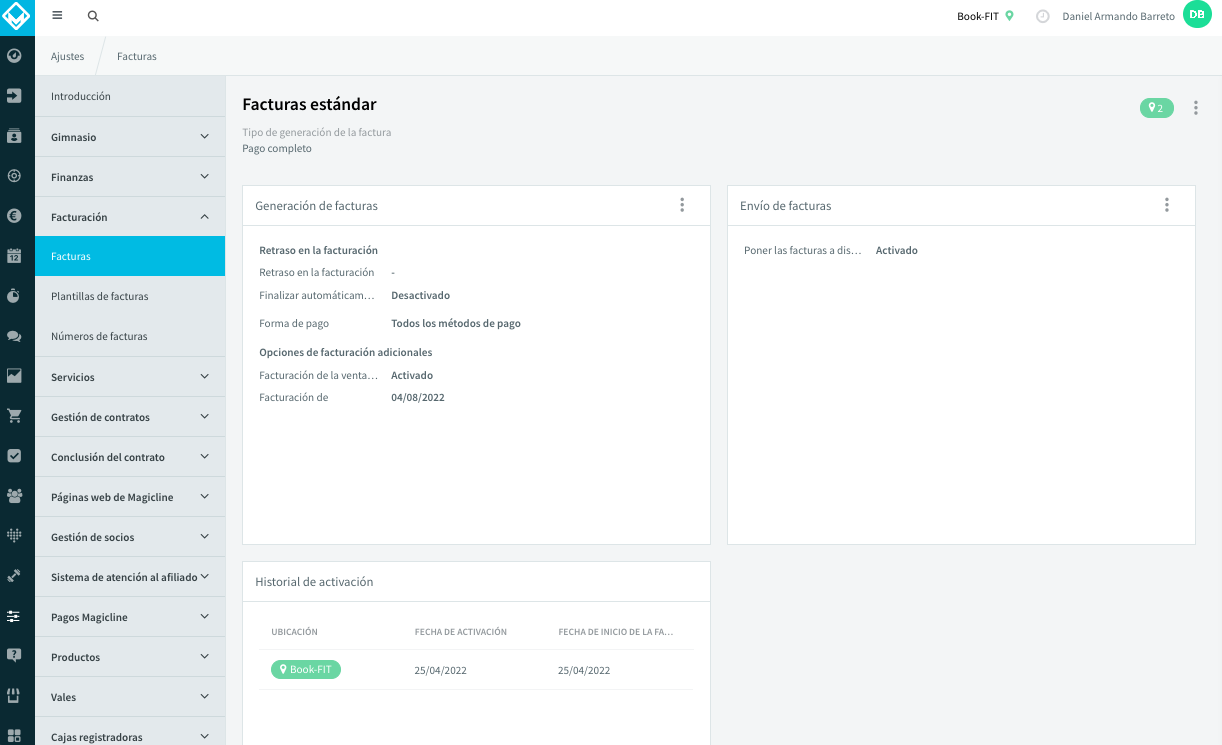Viewport: 1222px width, 745px height.
Task: Open the calendar icon in sidebar
Action: [x=14, y=256]
